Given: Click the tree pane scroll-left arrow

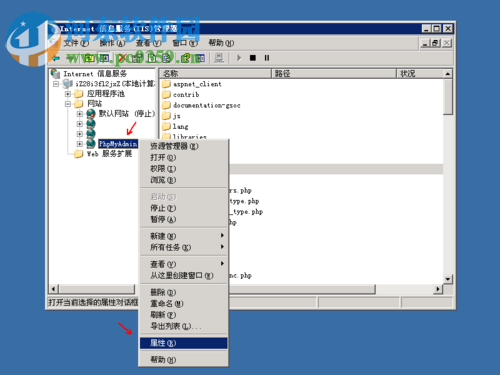Looking at the screenshot, I should tap(54, 289).
